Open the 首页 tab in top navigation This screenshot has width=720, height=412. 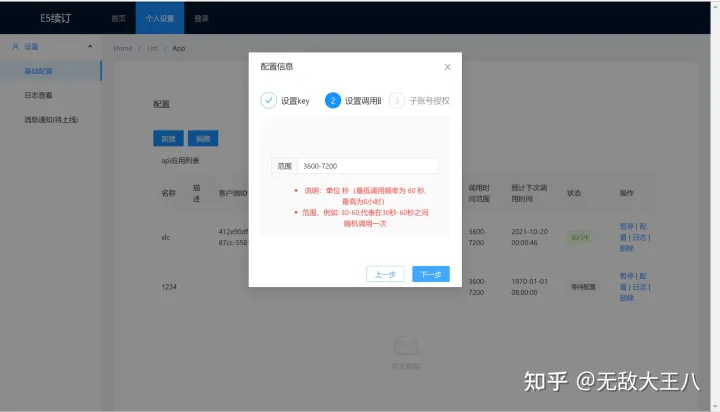[x=119, y=18]
